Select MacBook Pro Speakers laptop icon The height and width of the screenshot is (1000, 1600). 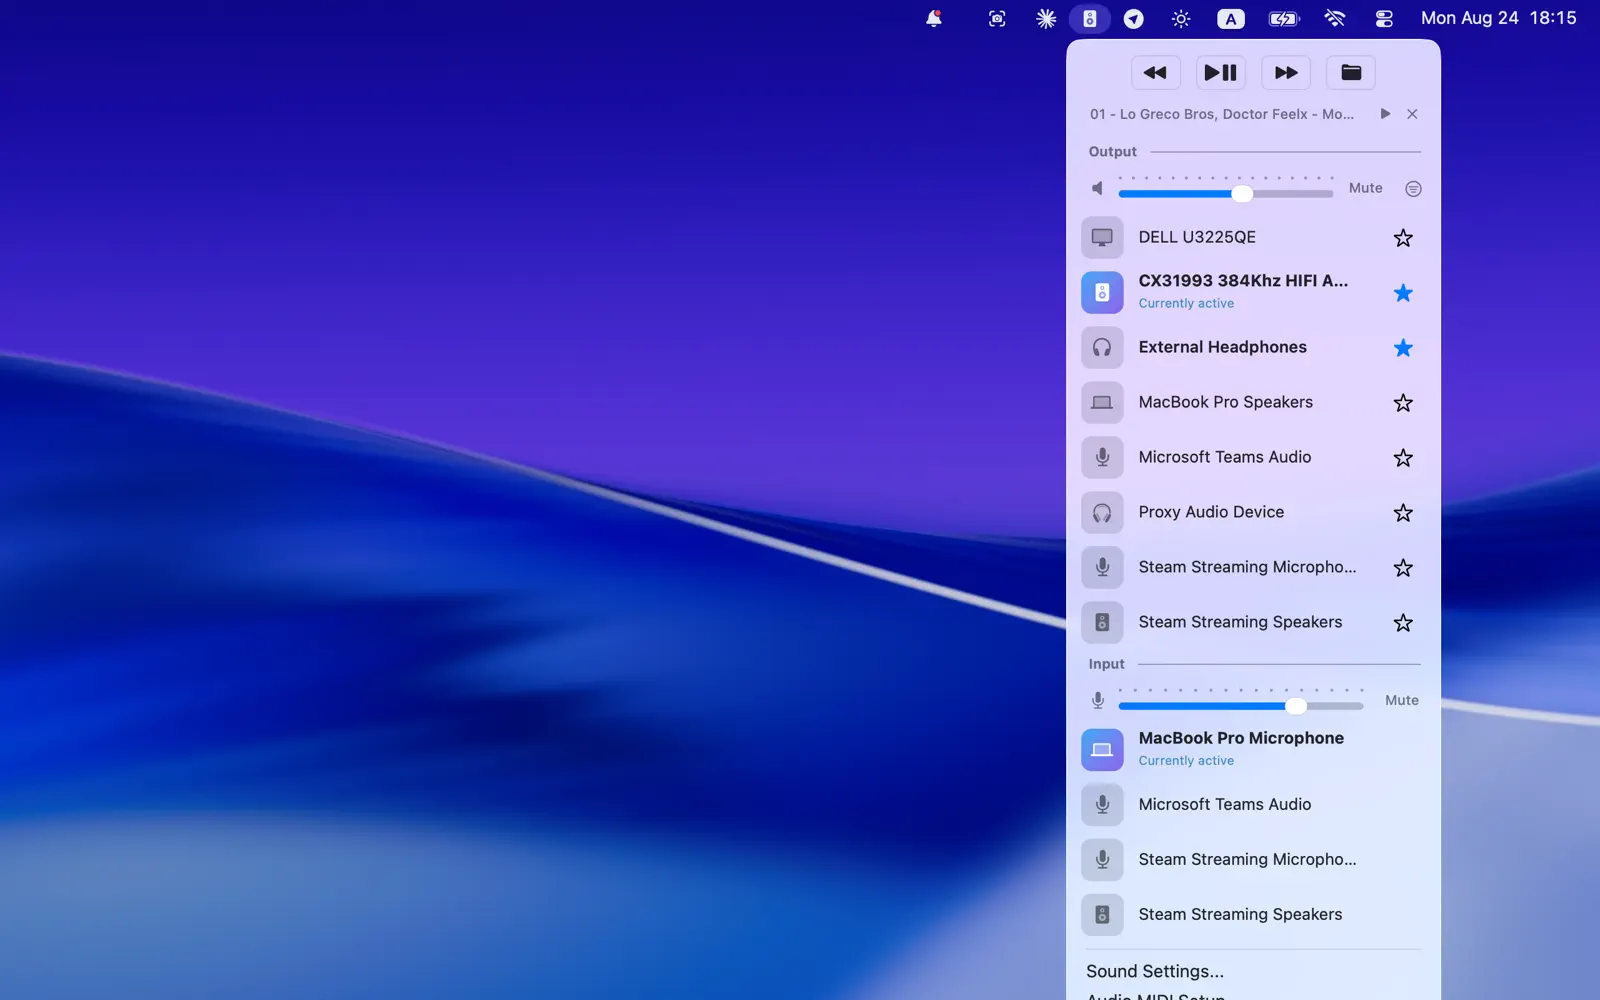pyautogui.click(x=1102, y=402)
